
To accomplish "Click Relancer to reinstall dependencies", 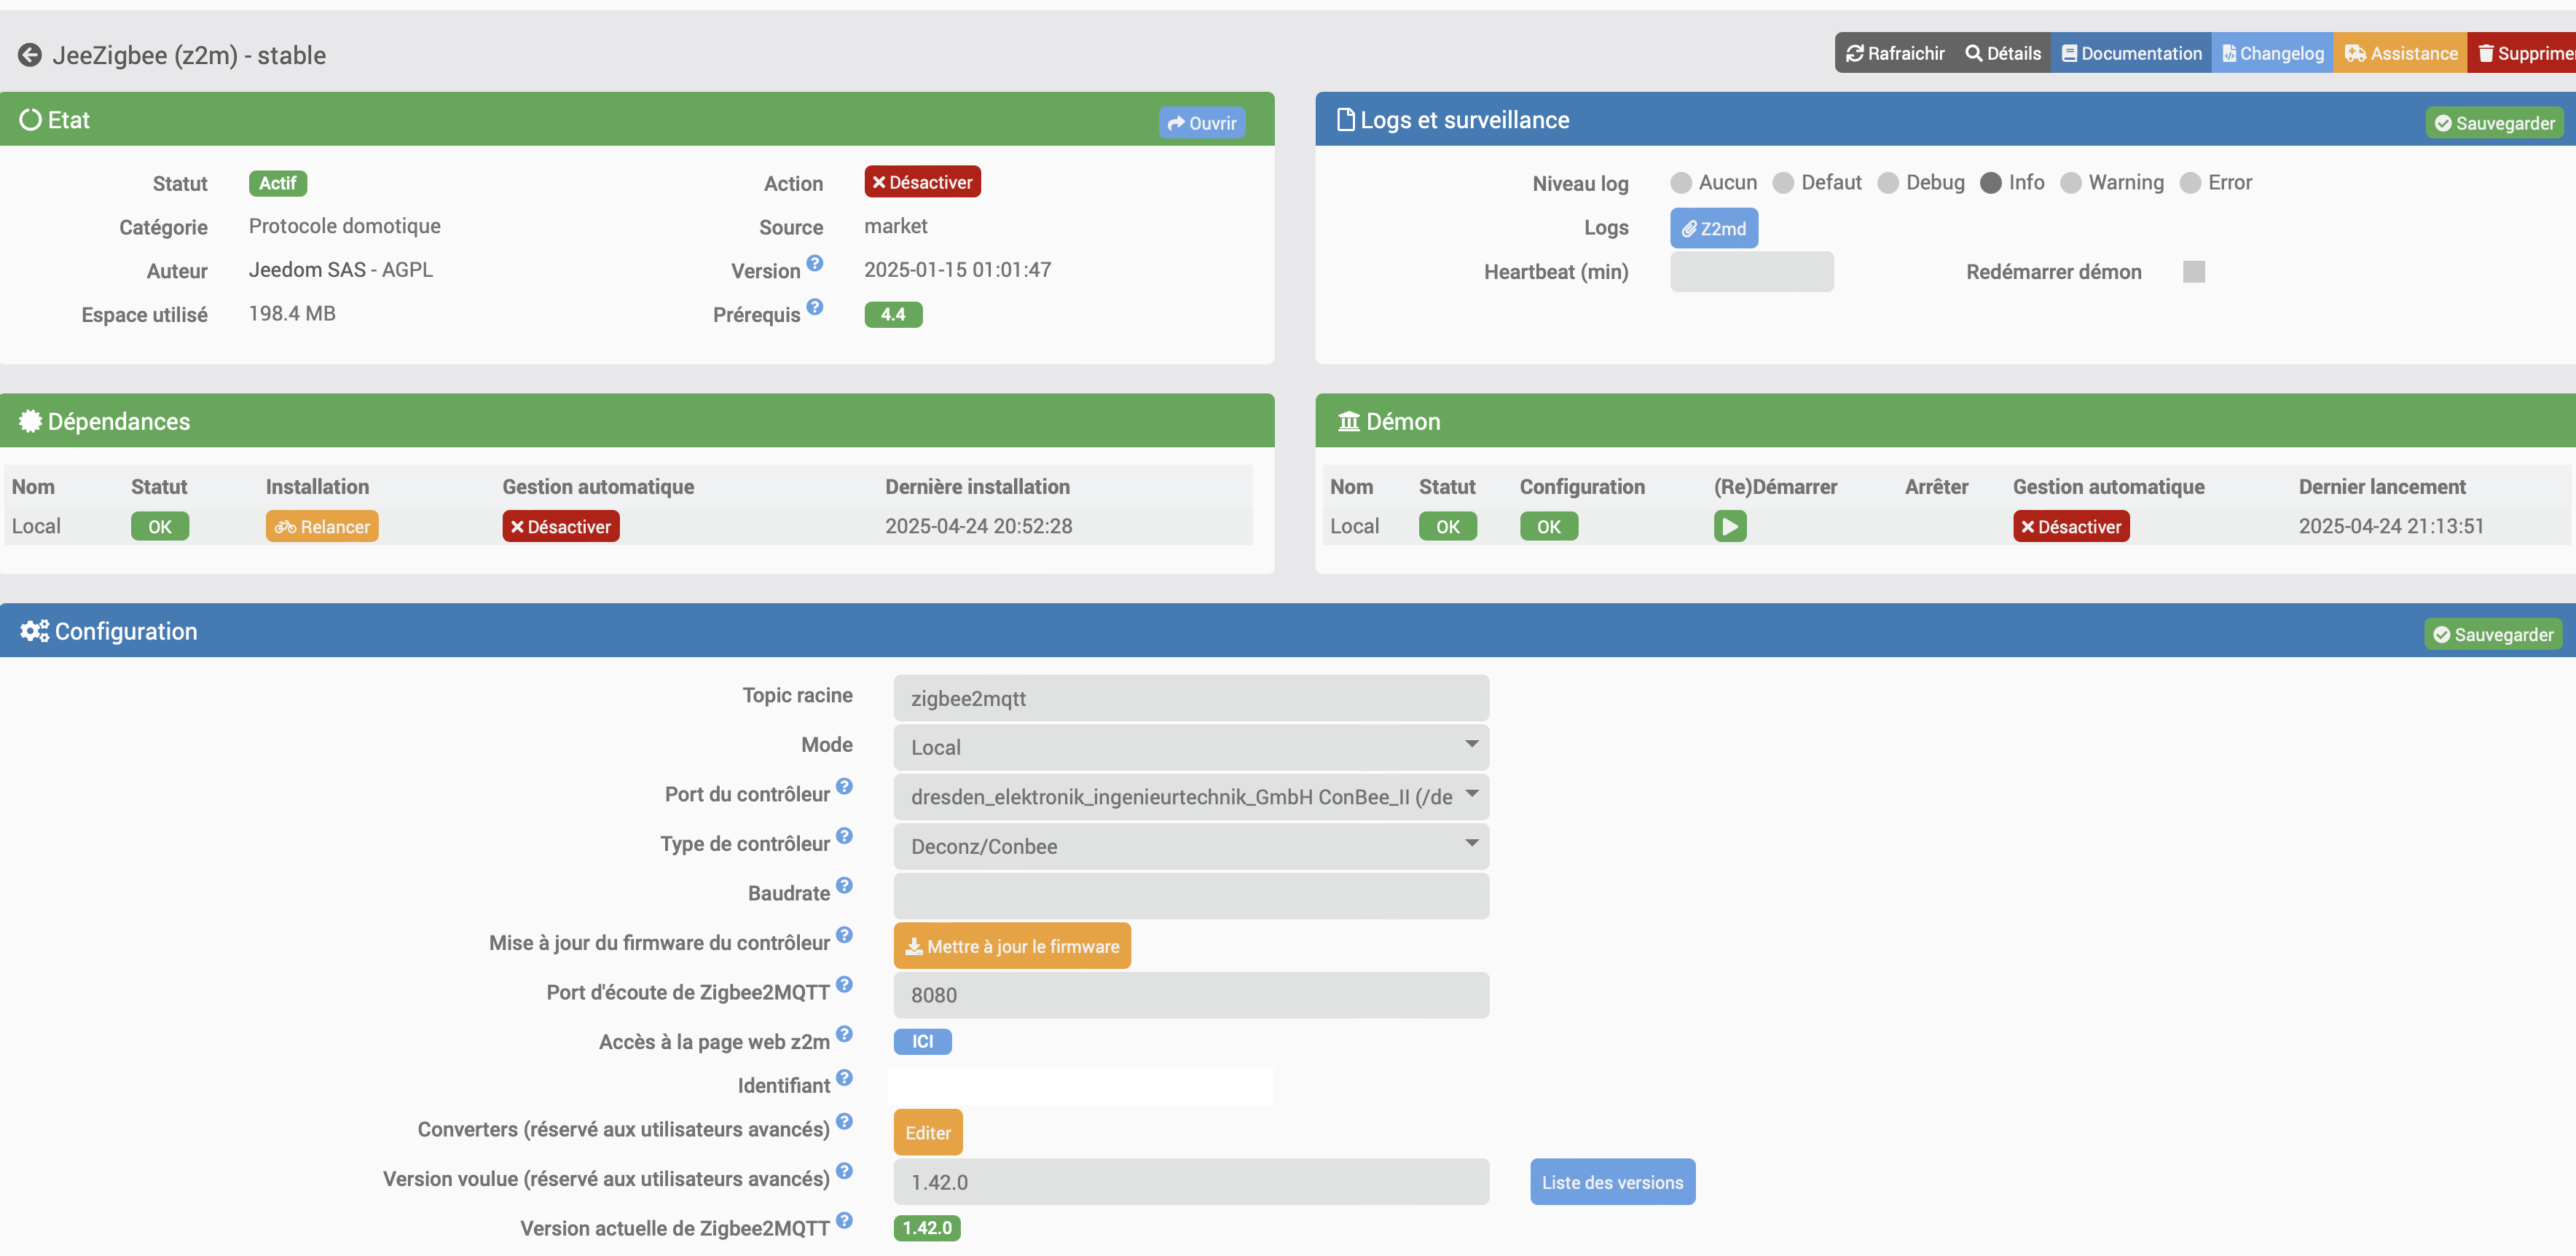I will tap(322, 527).
